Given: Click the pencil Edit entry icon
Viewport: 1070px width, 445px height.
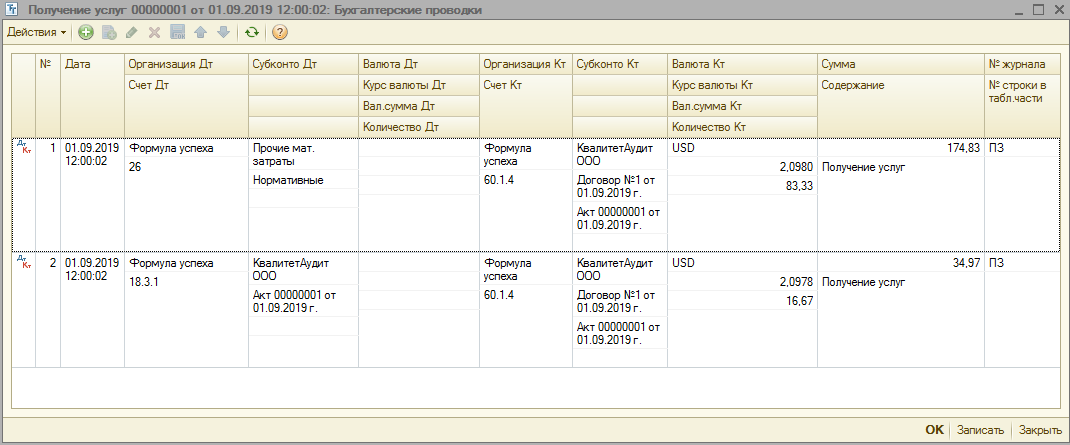Looking at the screenshot, I should click(x=132, y=32).
